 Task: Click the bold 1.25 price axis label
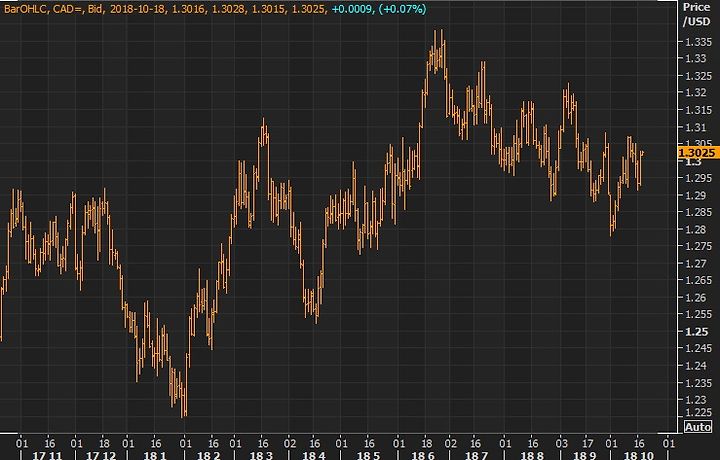696,331
